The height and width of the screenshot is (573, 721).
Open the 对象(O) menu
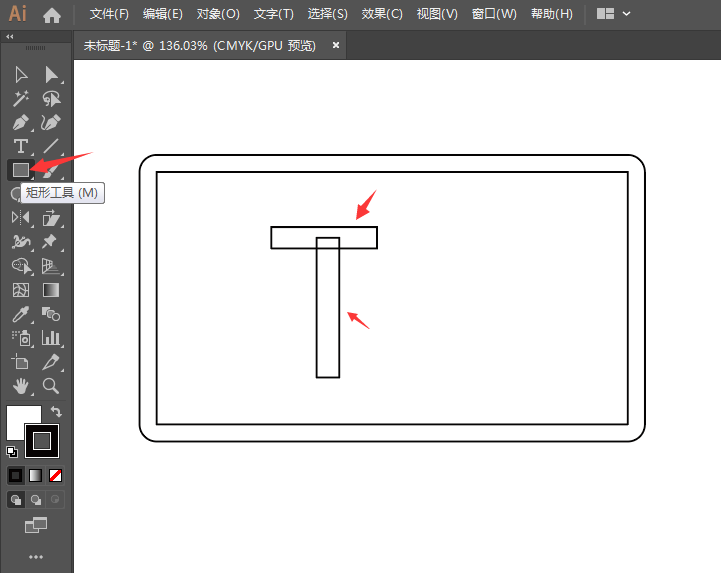[218, 14]
